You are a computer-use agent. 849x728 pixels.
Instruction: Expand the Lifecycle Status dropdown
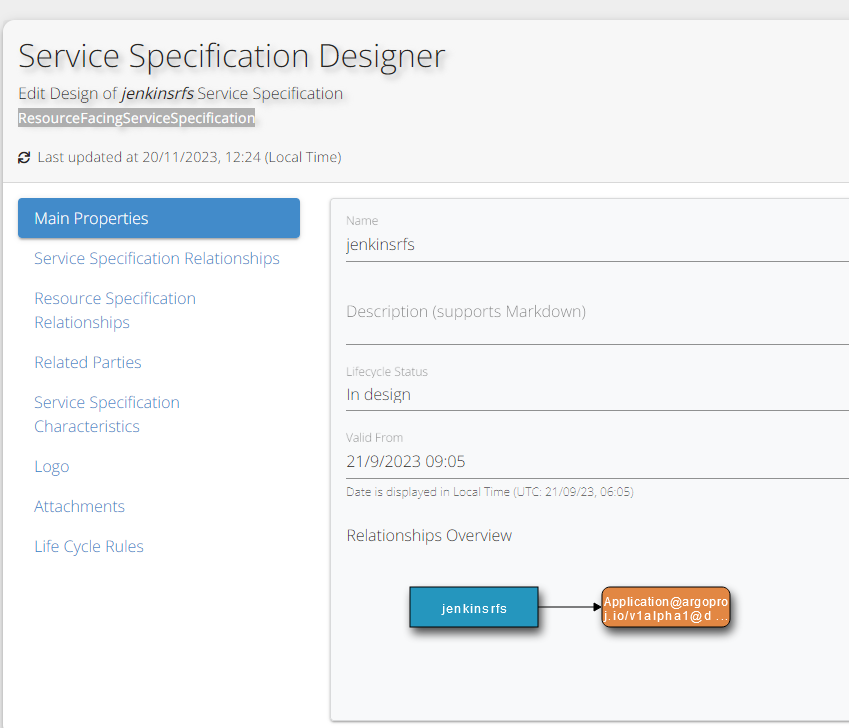[595, 395]
